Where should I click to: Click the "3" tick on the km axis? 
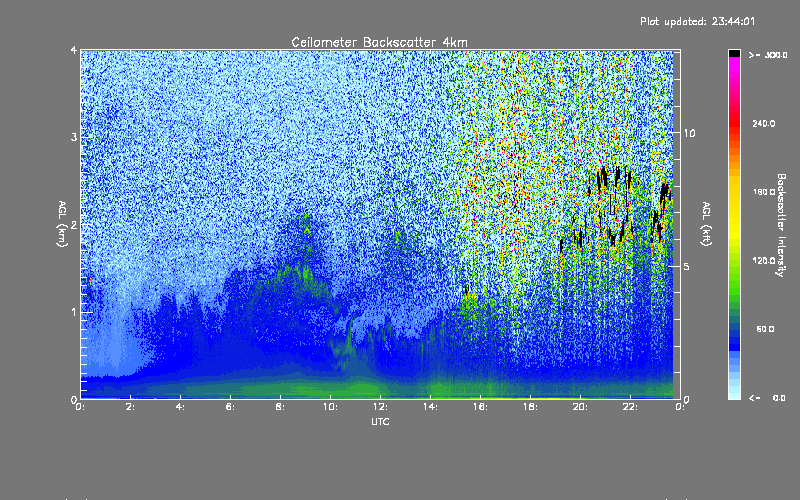[74, 137]
